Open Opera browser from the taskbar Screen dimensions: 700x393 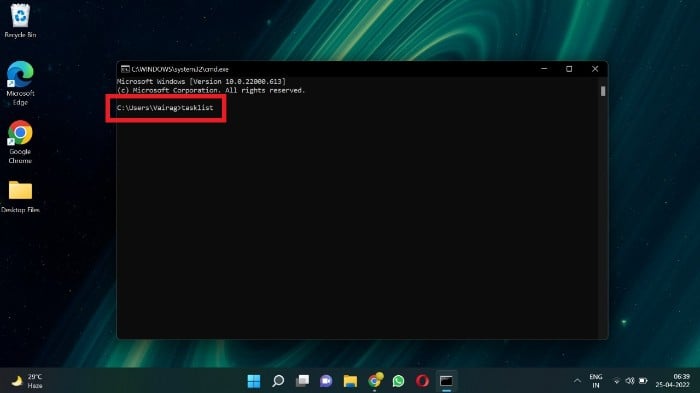click(x=422, y=381)
